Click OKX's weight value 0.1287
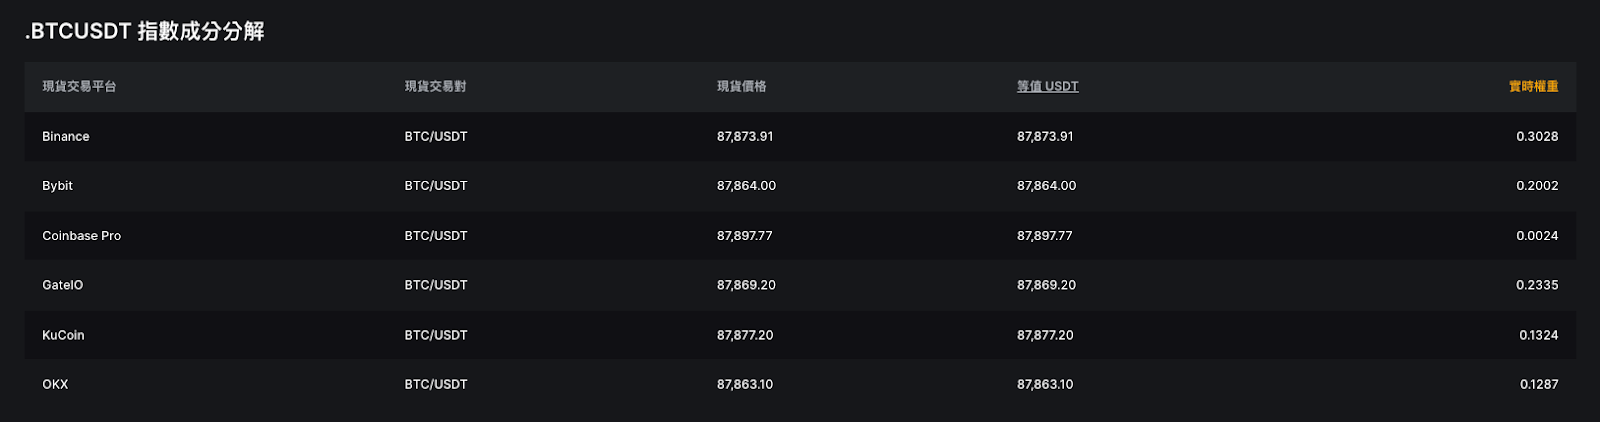This screenshot has width=1600, height=422. click(1538, 384)
